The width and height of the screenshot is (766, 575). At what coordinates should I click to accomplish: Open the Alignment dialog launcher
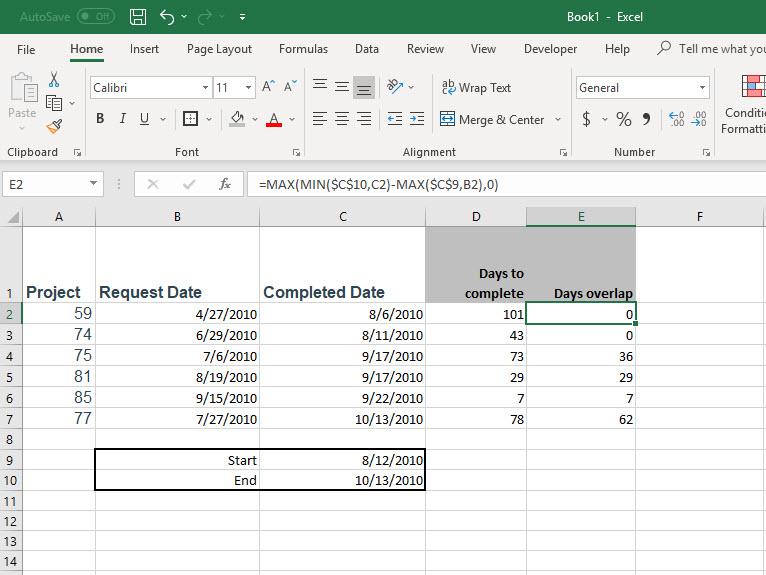(x=563, y=152)
